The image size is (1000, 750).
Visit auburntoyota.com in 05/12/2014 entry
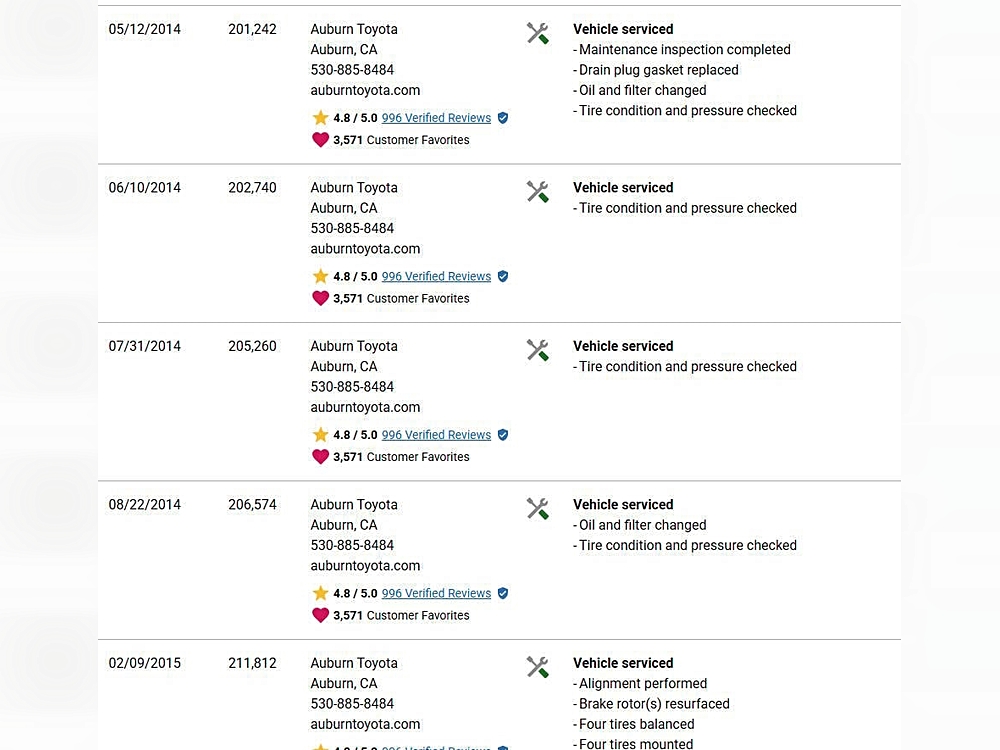click(365, 90)
